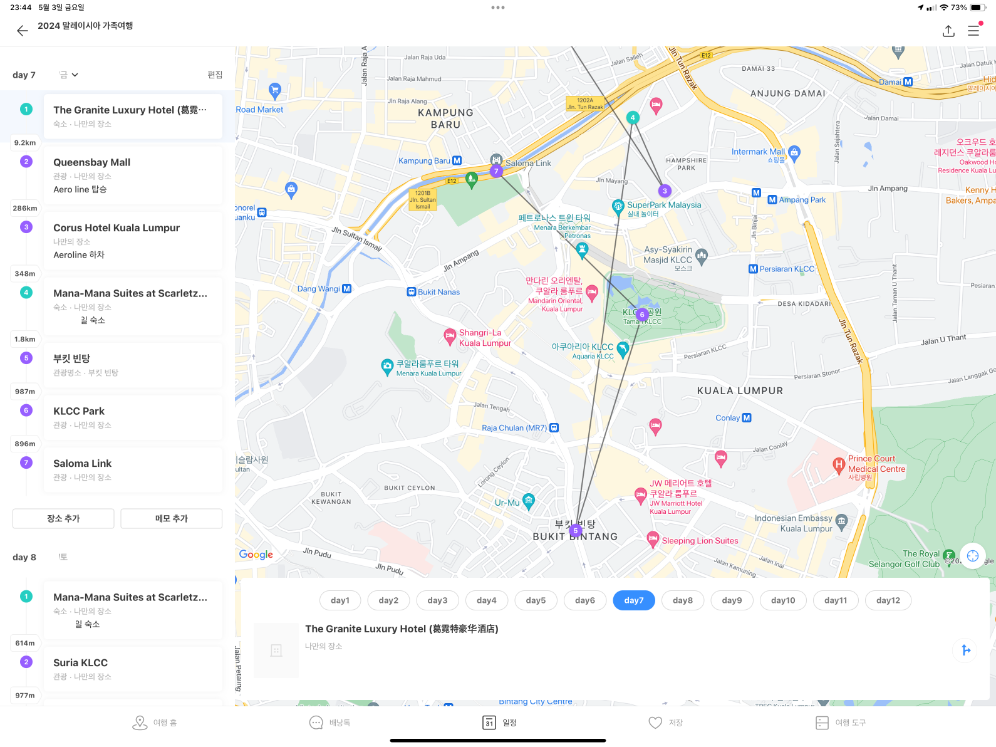
Task: Select the day9 tab
Action: point(732,600)
